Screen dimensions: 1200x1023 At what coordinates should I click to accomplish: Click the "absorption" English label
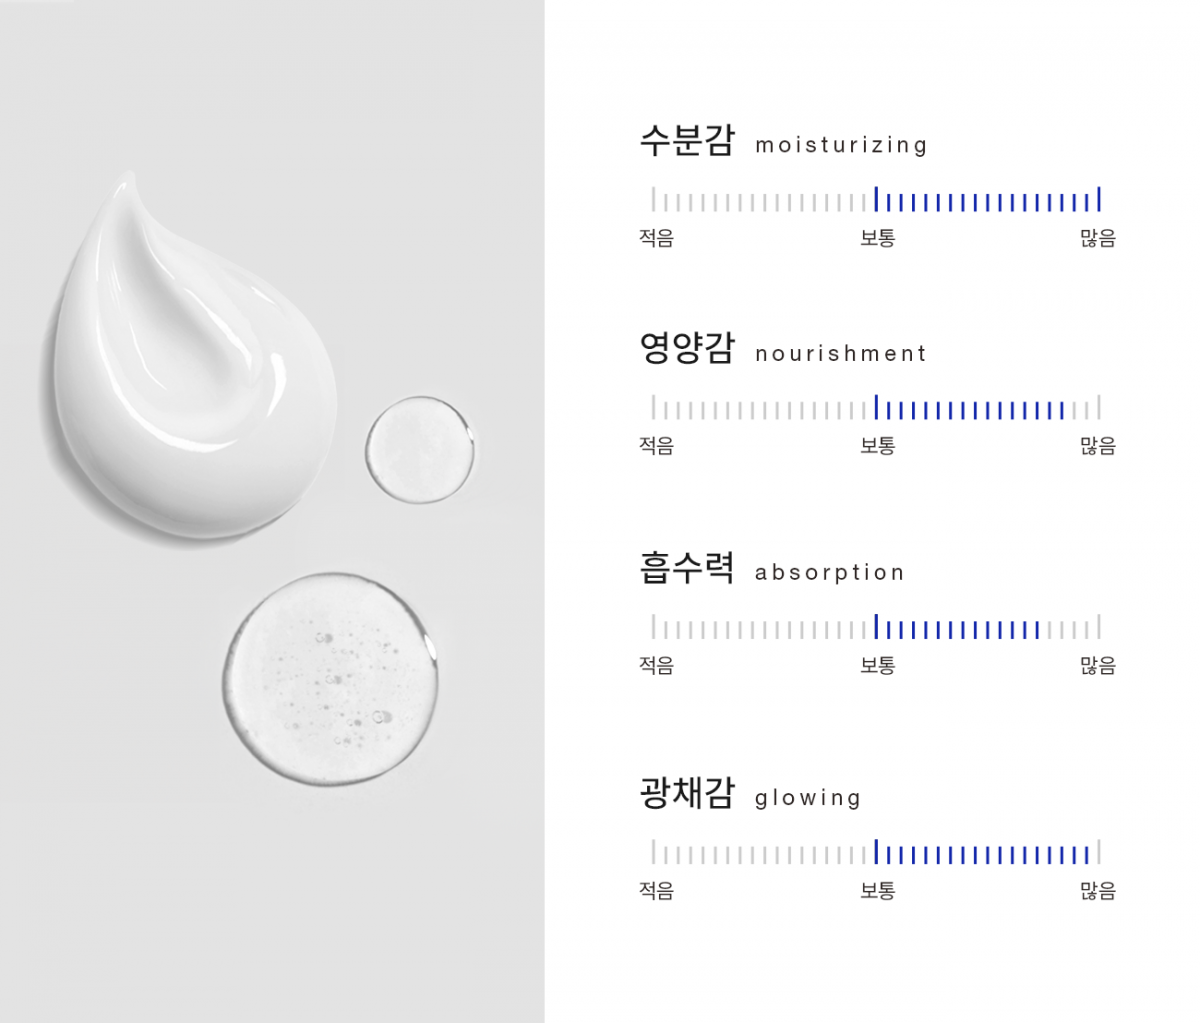click(x=829, y=572)
